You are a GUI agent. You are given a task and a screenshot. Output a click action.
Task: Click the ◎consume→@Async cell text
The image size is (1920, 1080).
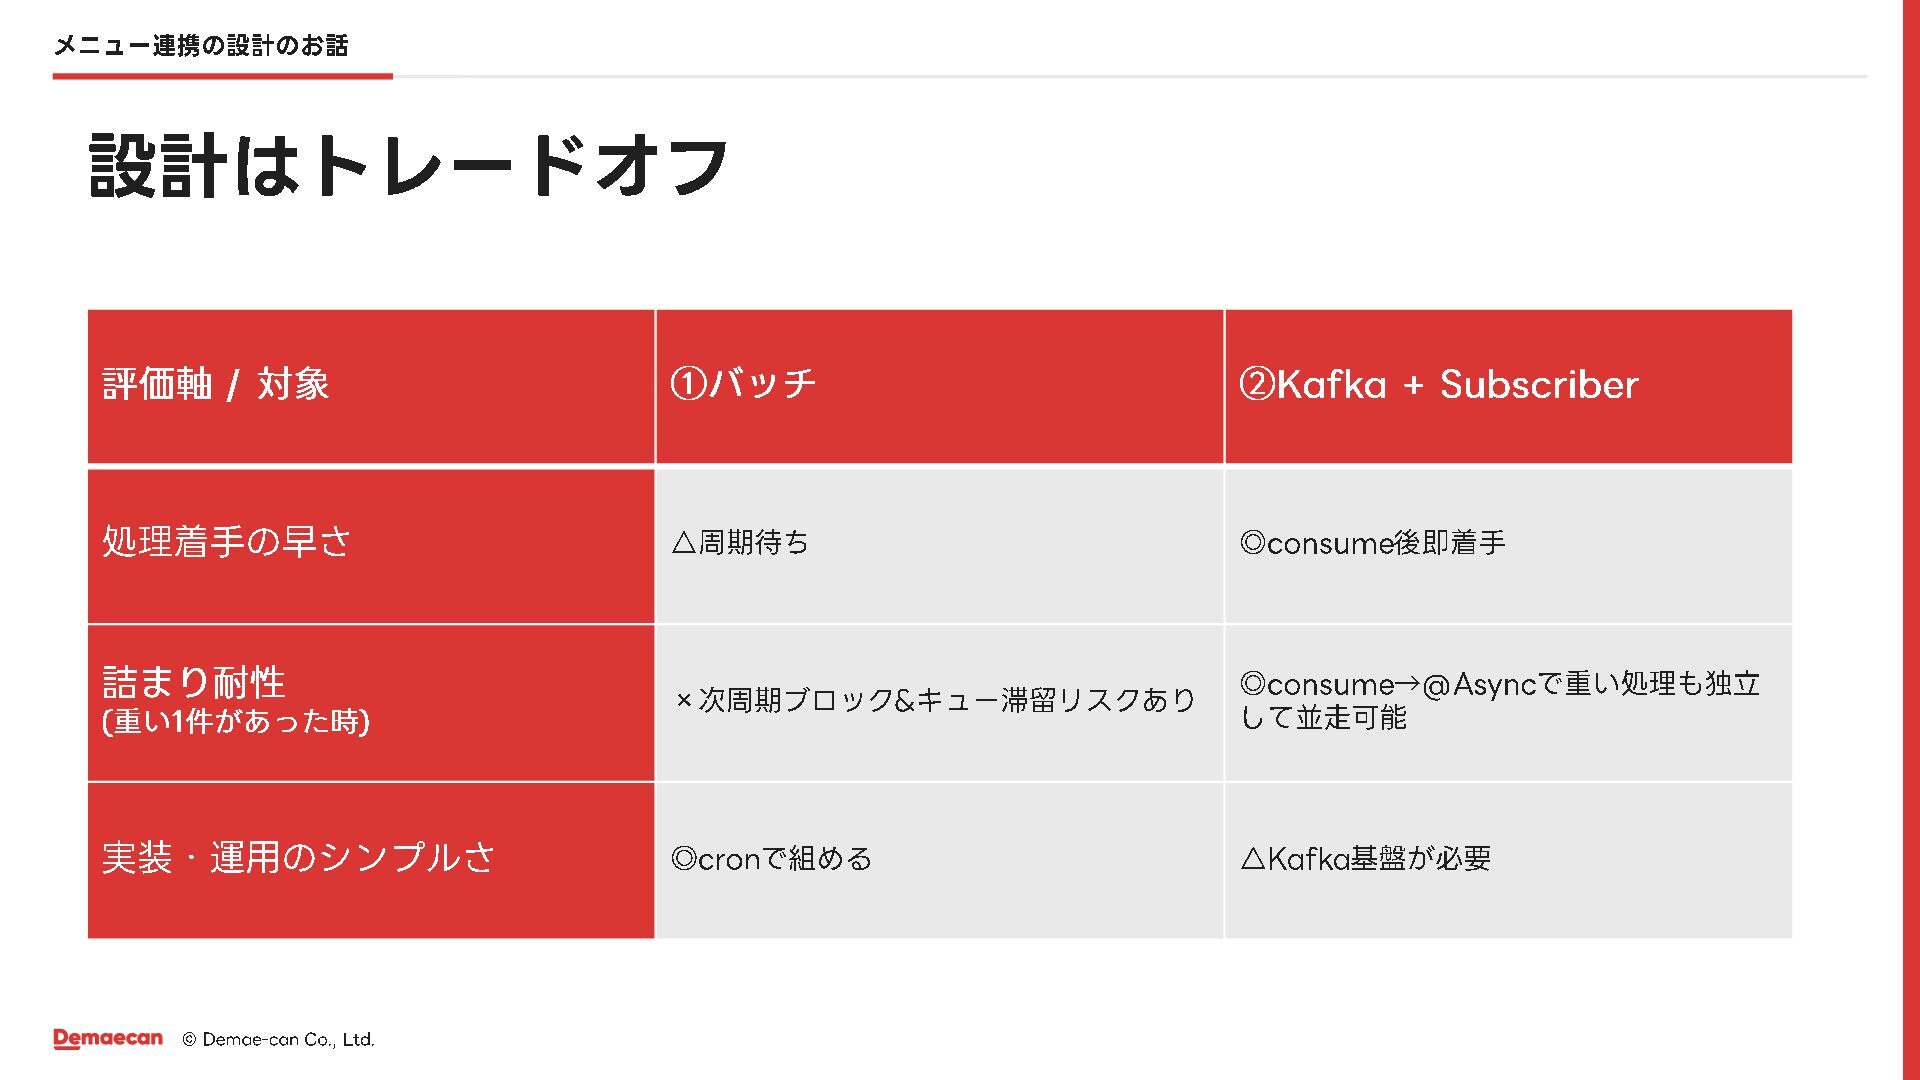(x=1500, y=700)
